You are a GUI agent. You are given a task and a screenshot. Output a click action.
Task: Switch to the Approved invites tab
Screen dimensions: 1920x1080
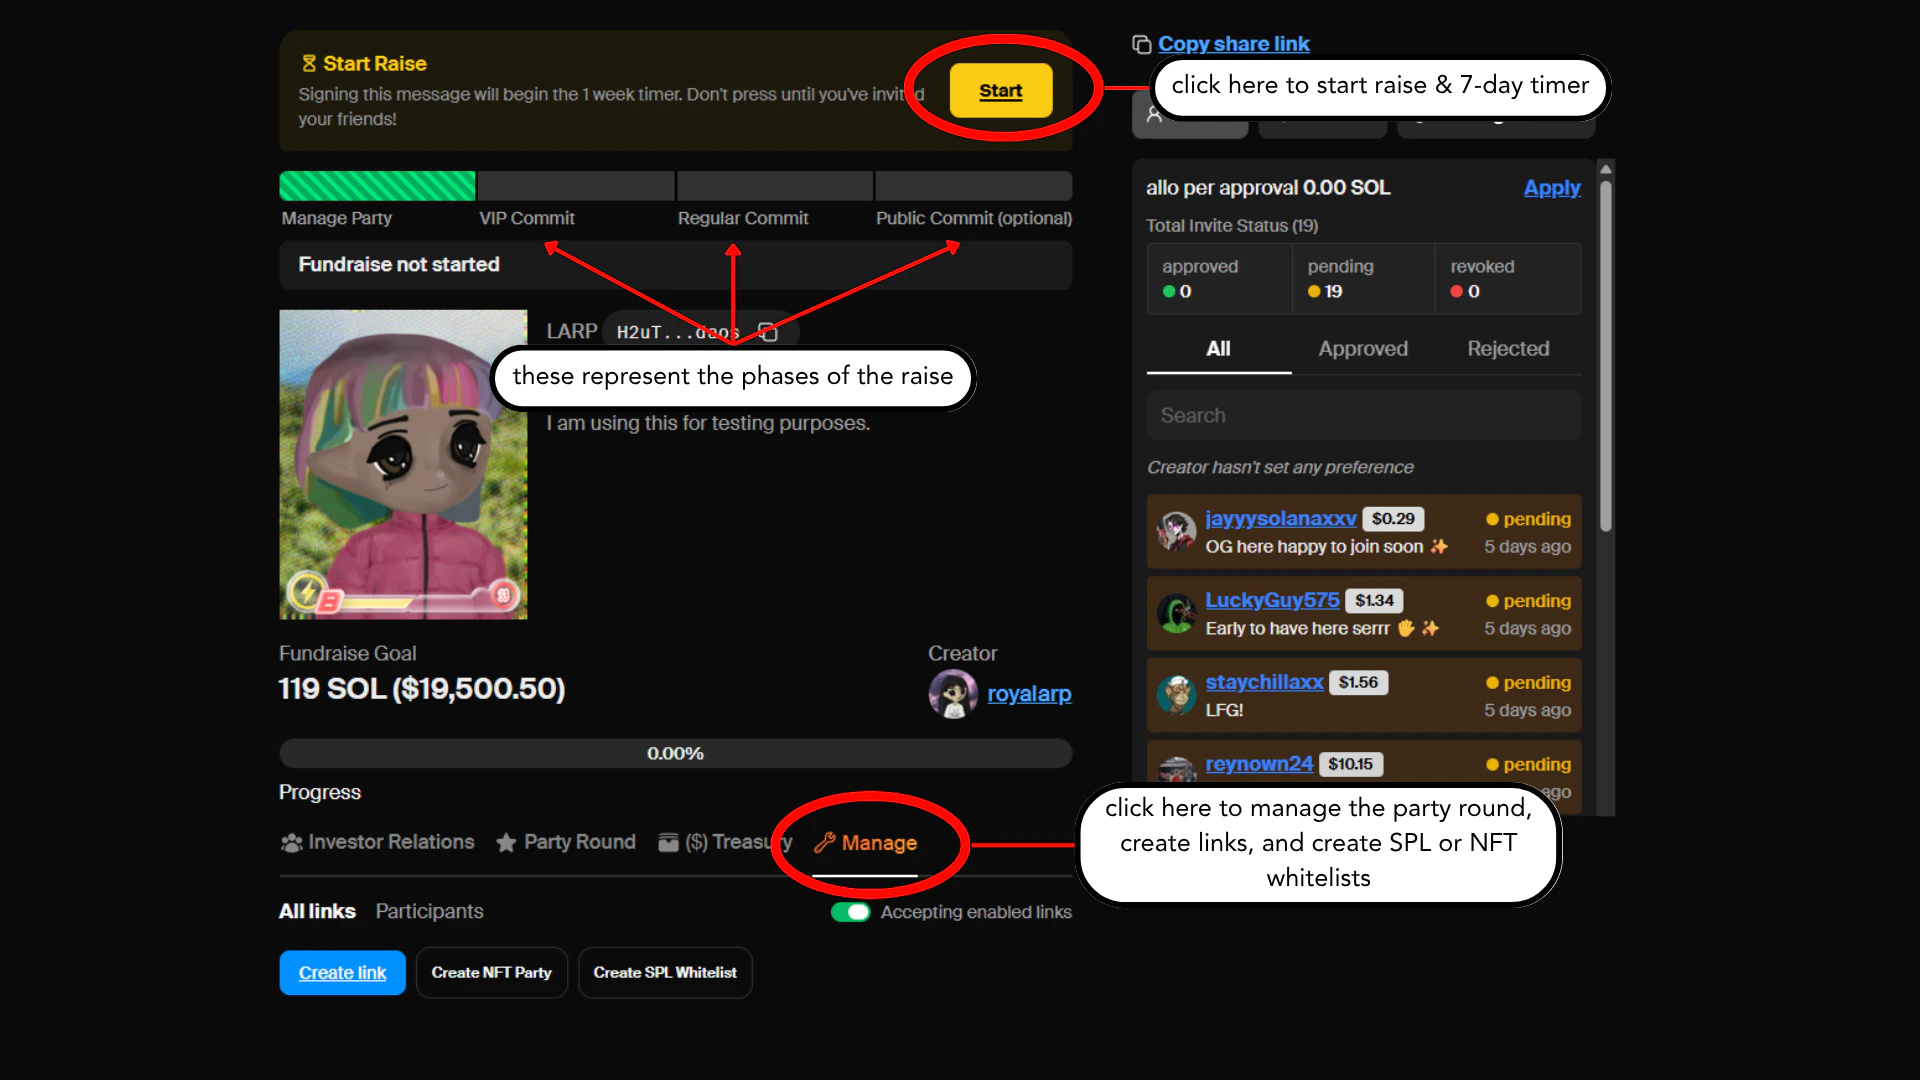coord(1363,349)
